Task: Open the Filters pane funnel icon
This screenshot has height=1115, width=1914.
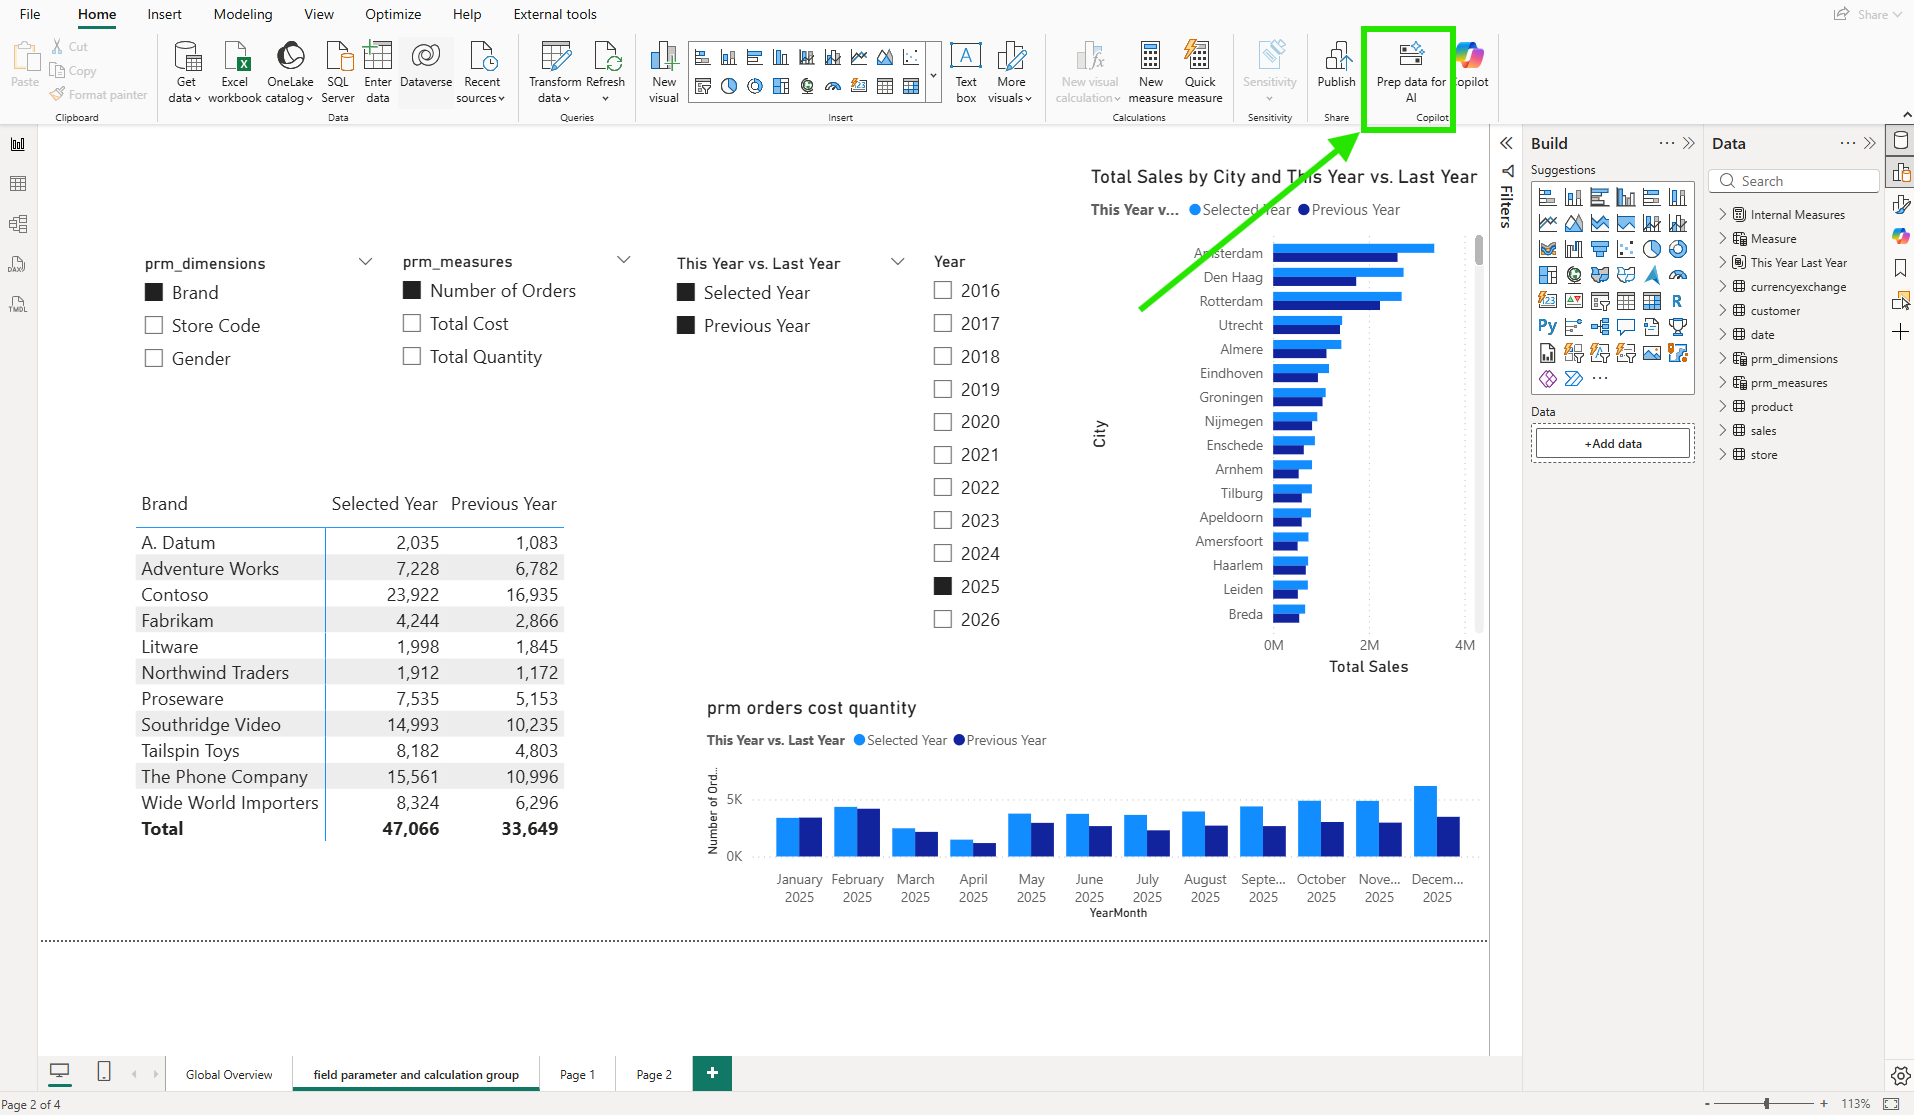Action: (x=1507, y=171)
